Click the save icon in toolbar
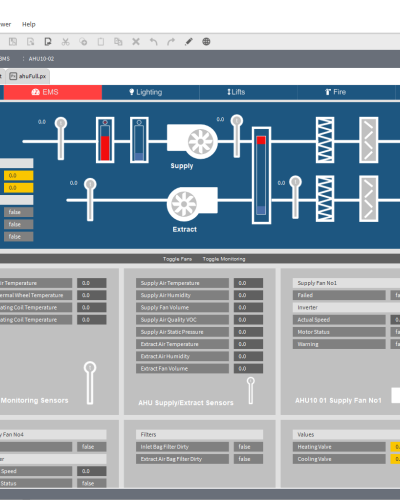 (13, 42)
